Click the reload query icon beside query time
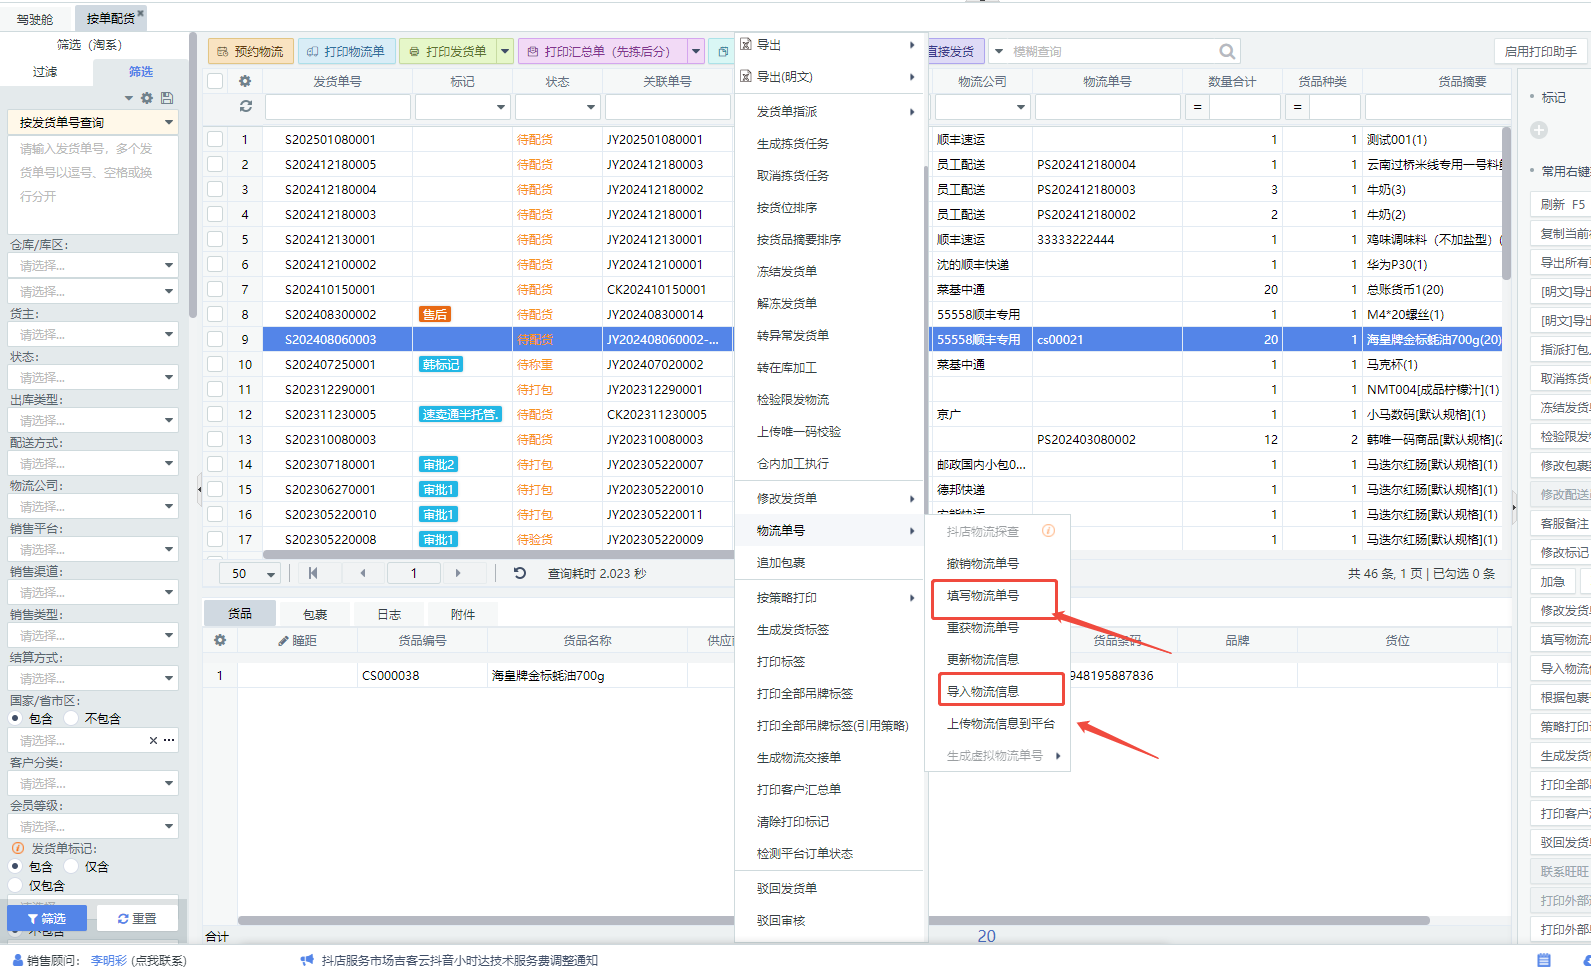 (519, 573)
